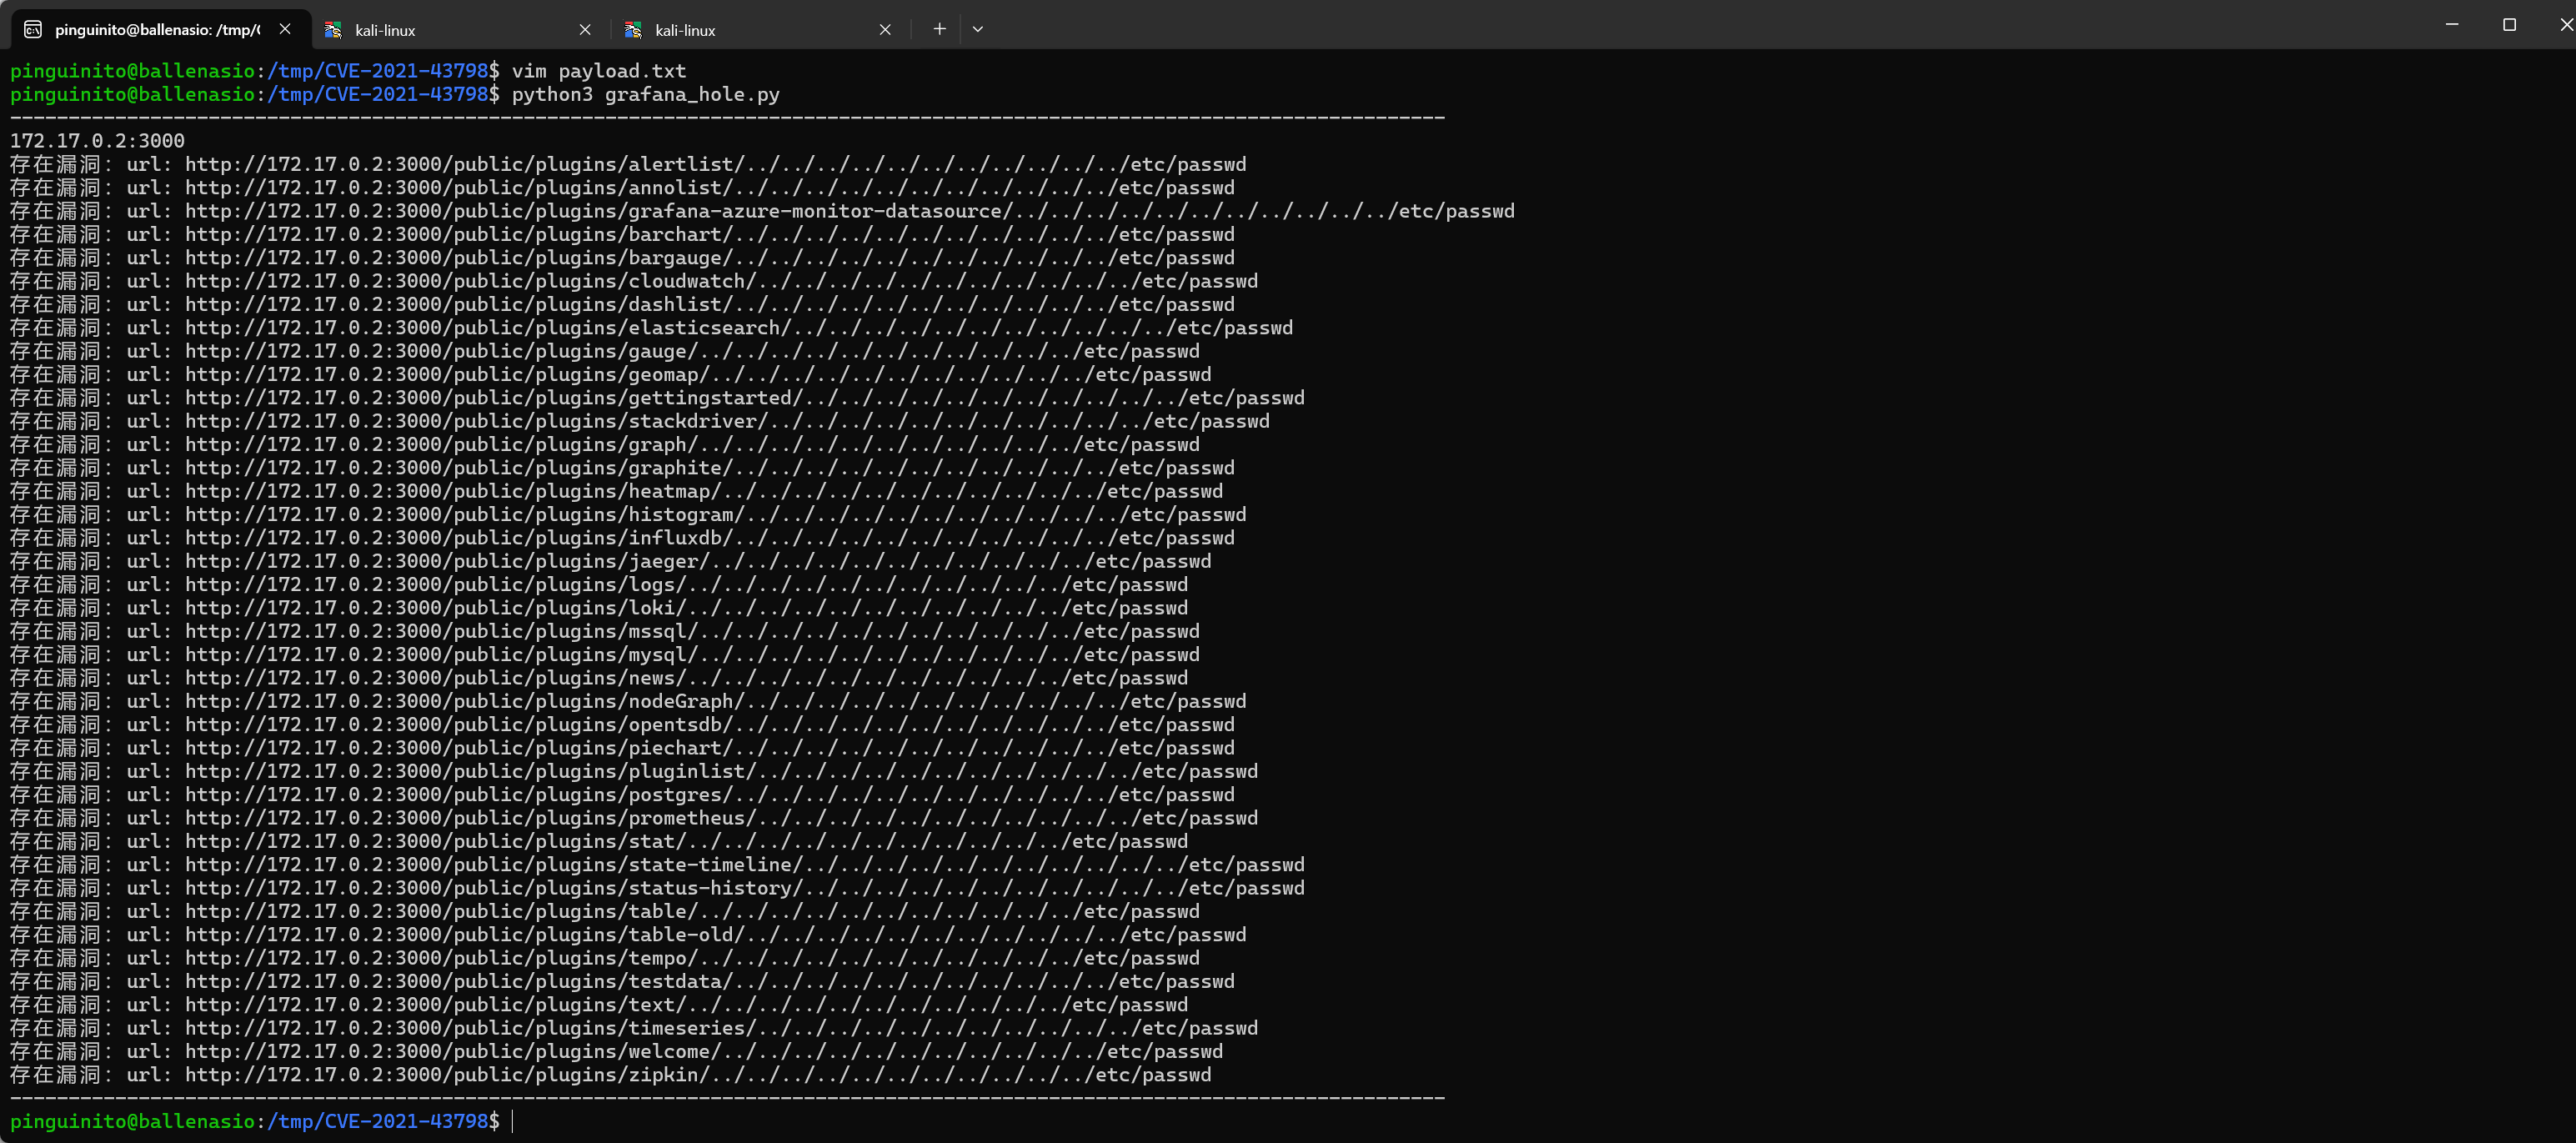Close the pinguinito@ballenasio tab
Viewport: 2576px width, 1143px height.
coord(285,29)
